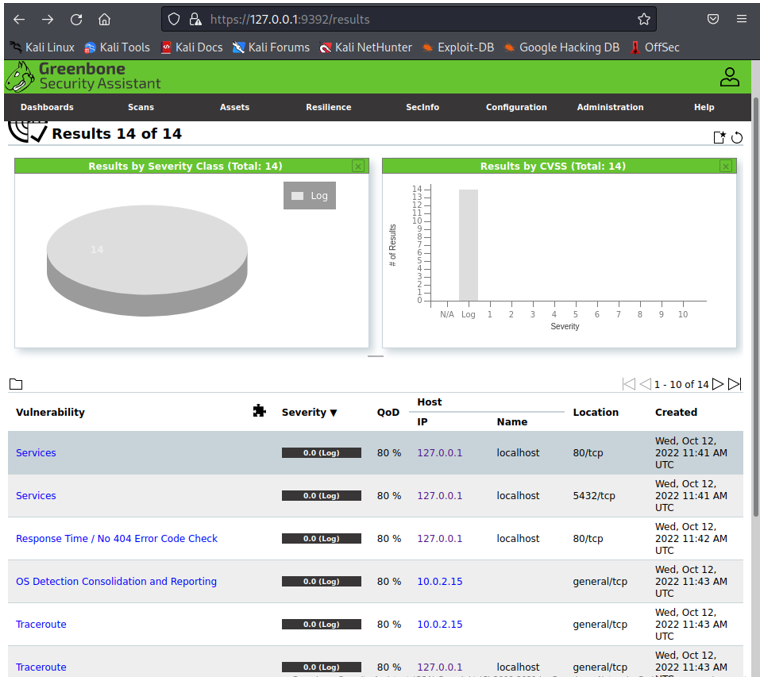Open the folder filter icon above the table
The image size is (764, 685).
pyautogui.click(x=16, y=384)
